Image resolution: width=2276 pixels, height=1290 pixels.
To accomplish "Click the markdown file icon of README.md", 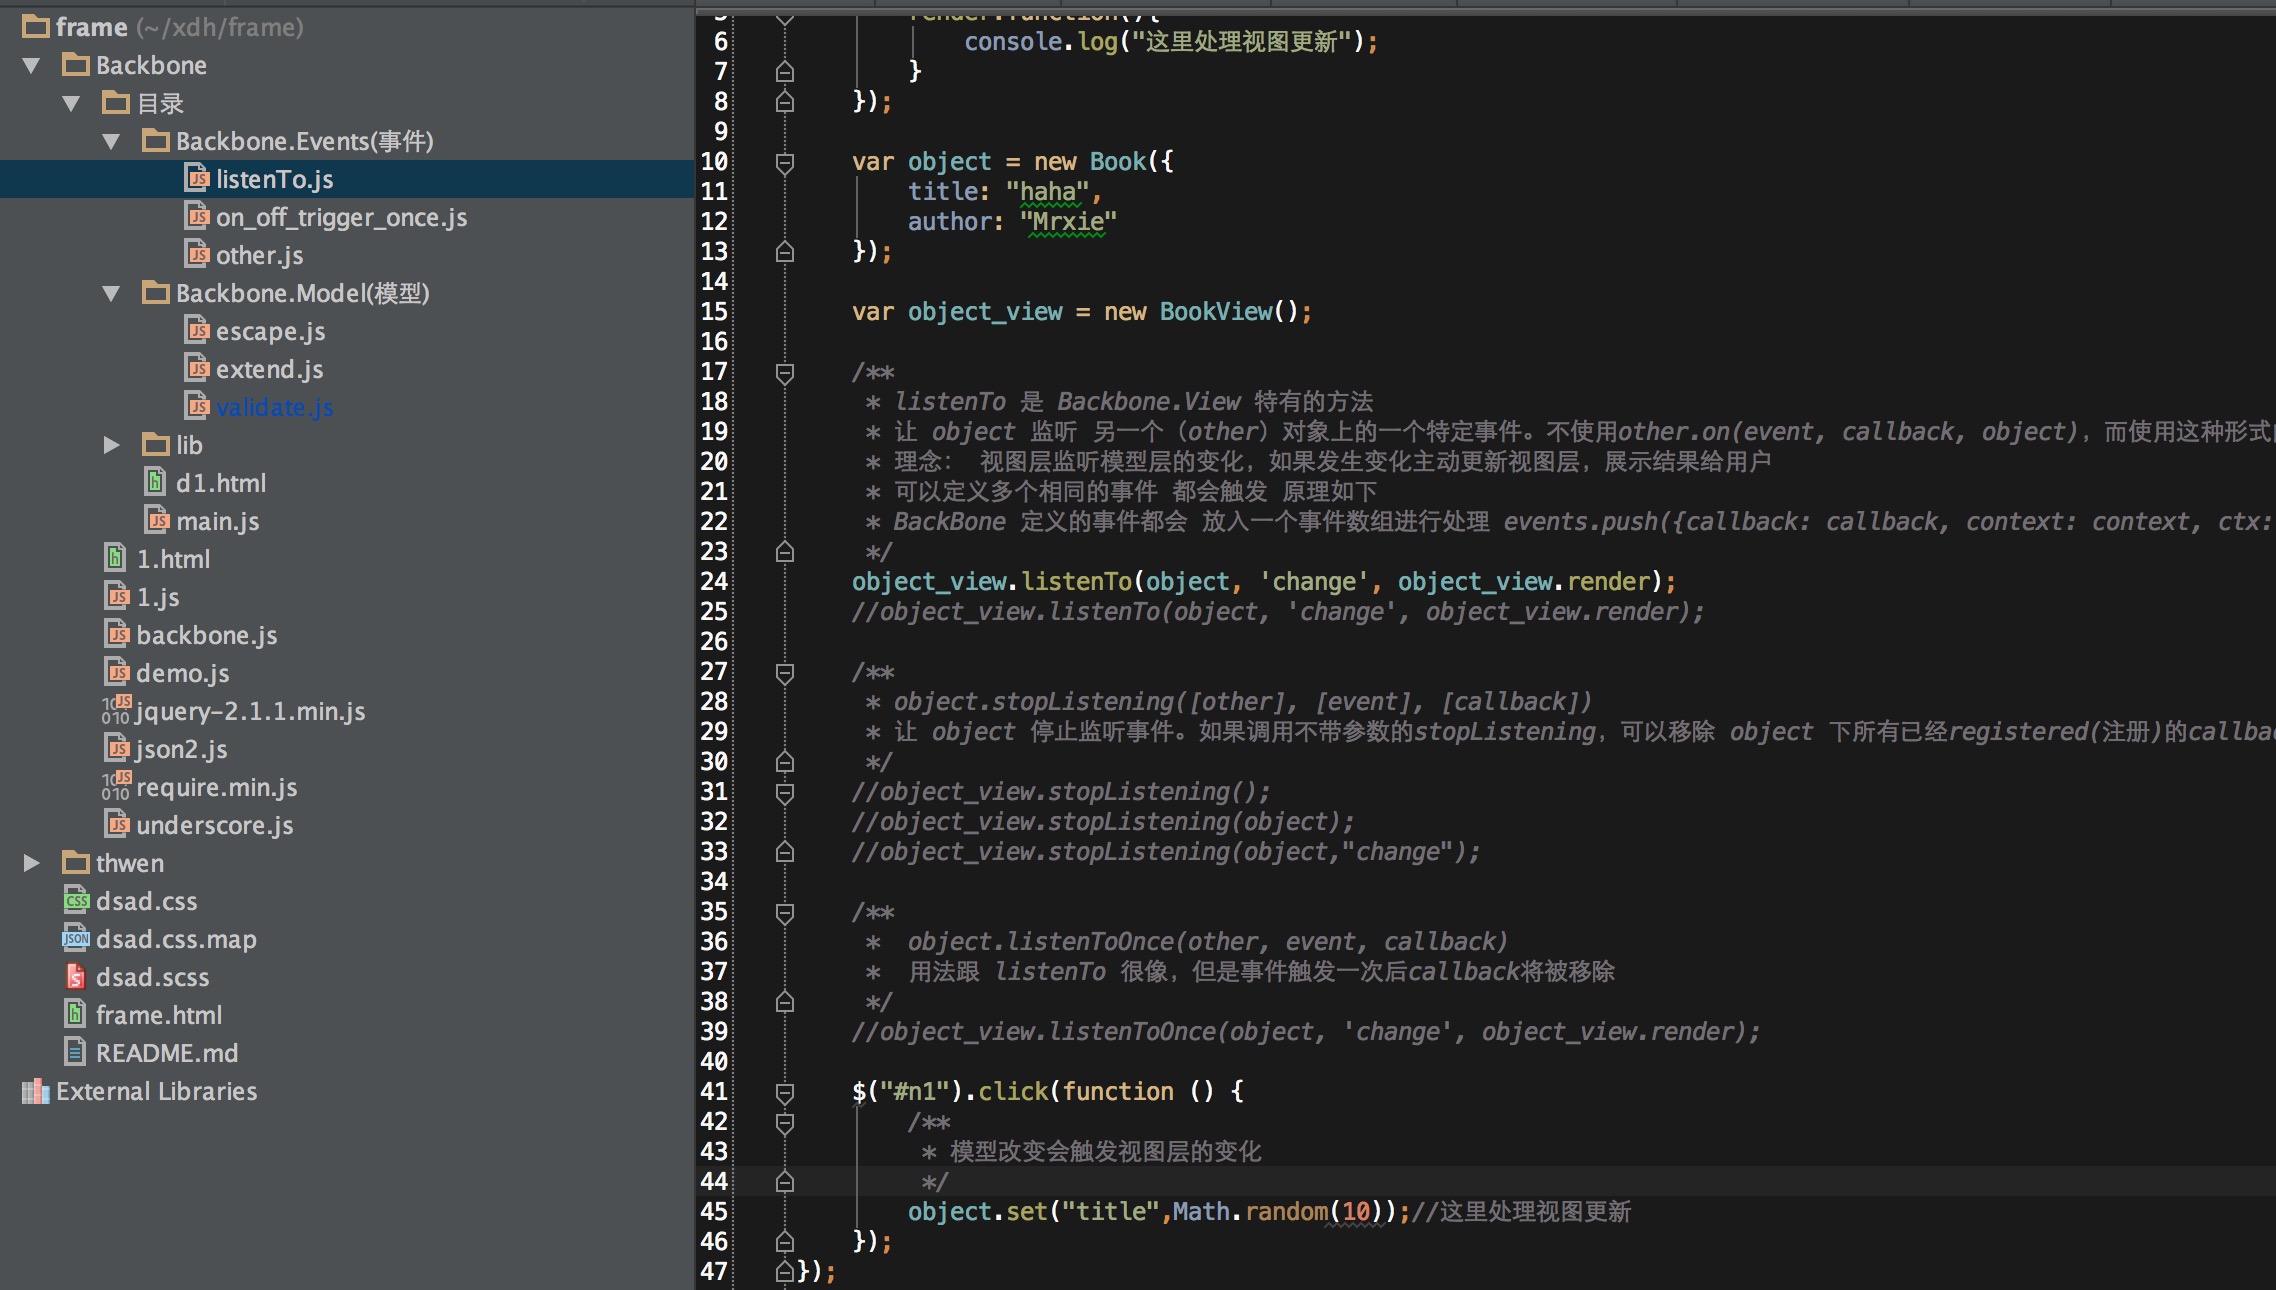I will pyautogui.click(x=76, y=1053).
